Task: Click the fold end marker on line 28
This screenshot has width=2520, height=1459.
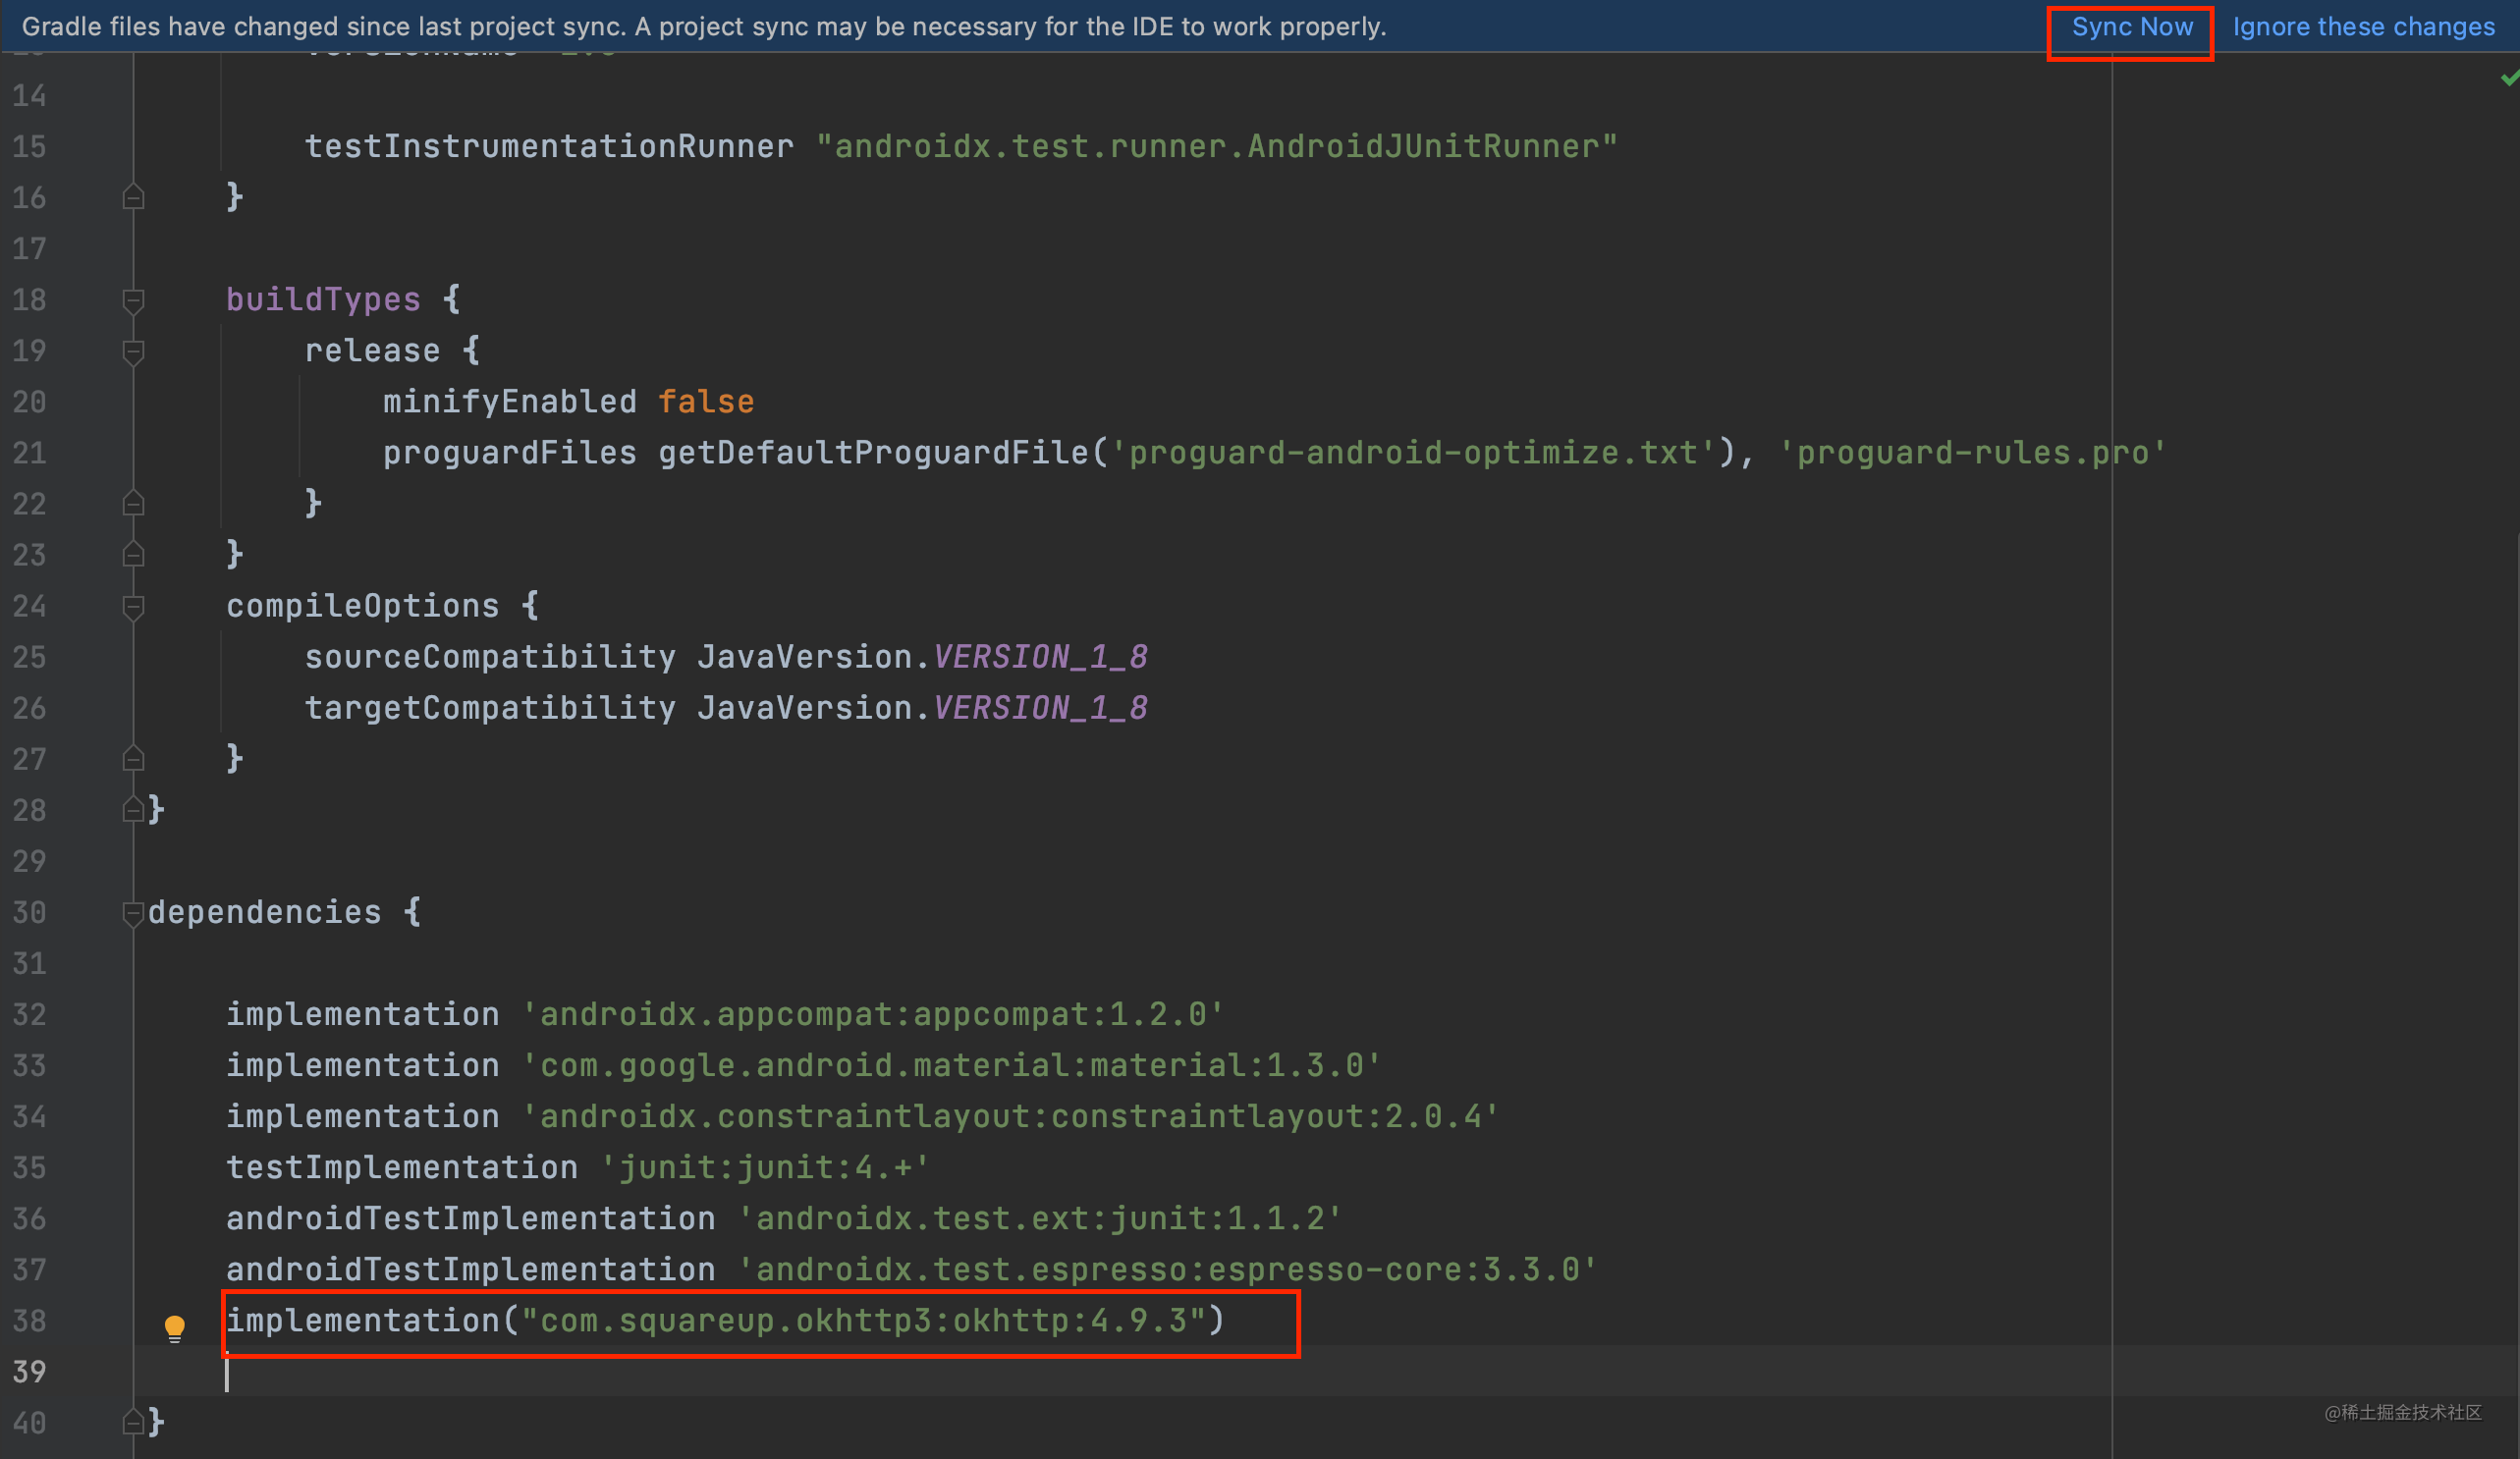Action: pos(133,809)
